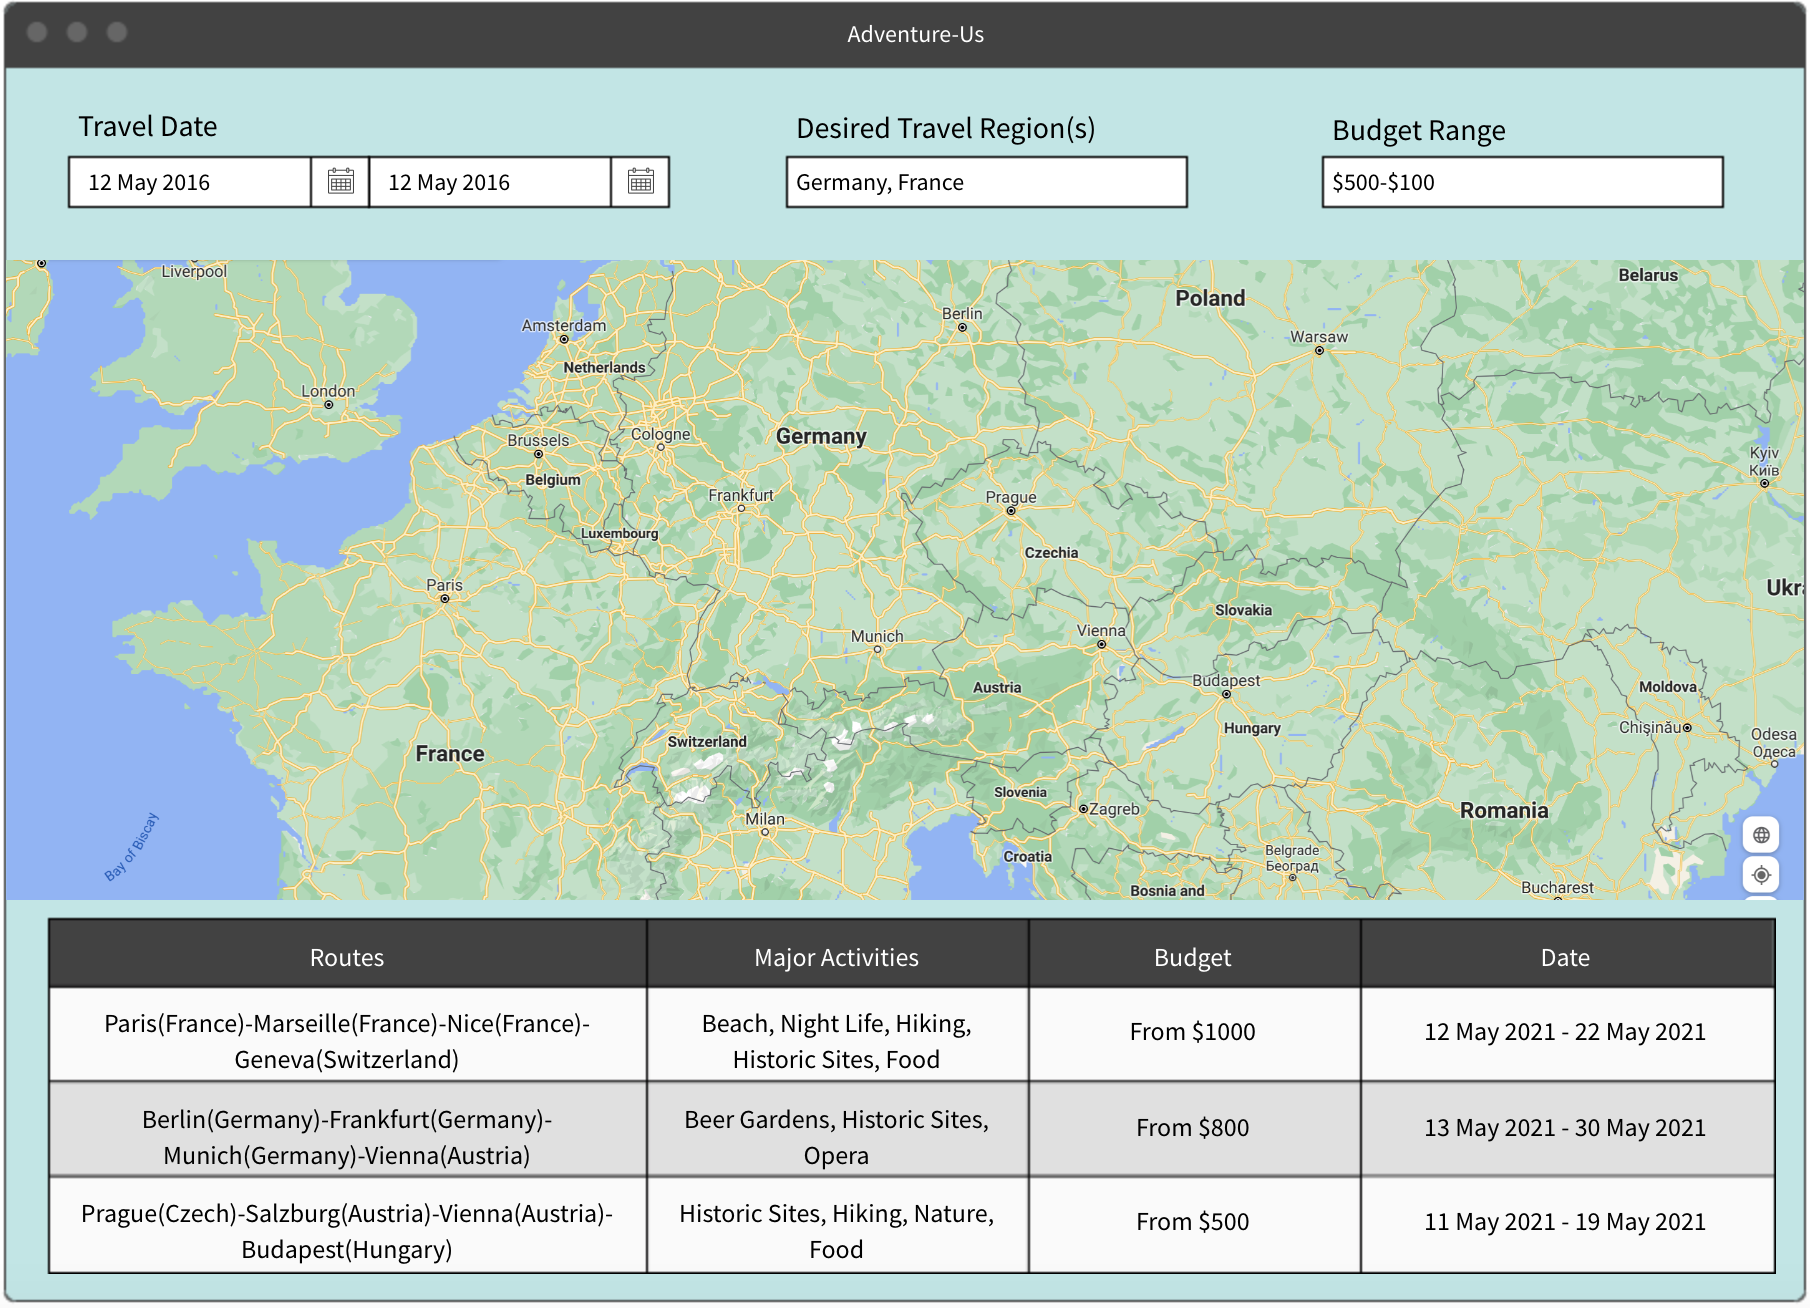Click the start Travel Date field
Image resolution: width=1810 pixels, height=1308 pixels.
pyautogui.click(x=190, y=182)
